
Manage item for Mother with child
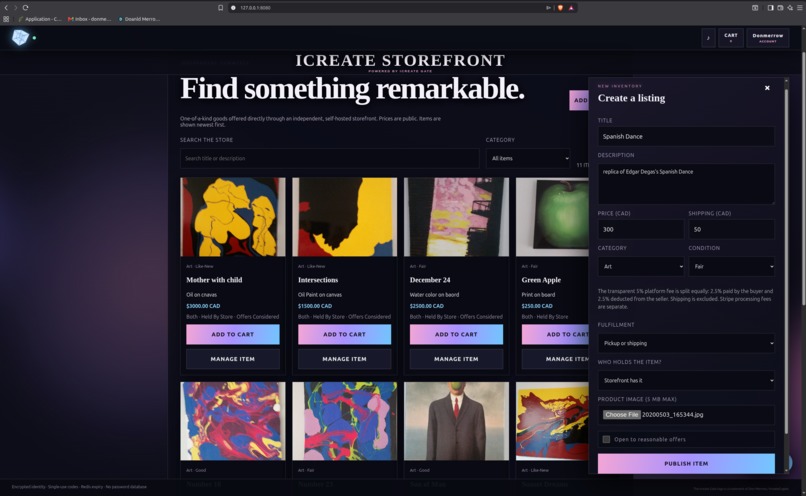tap(232, 359)
